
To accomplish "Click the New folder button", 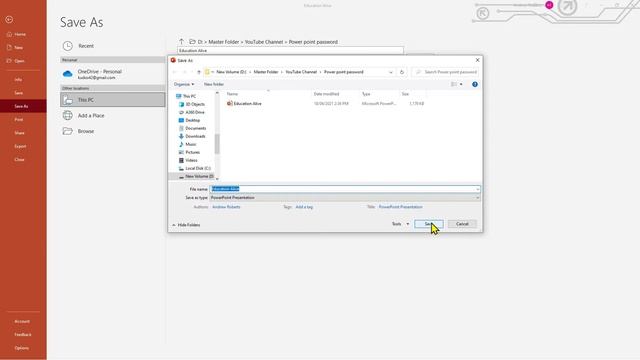I will point(214,84).
